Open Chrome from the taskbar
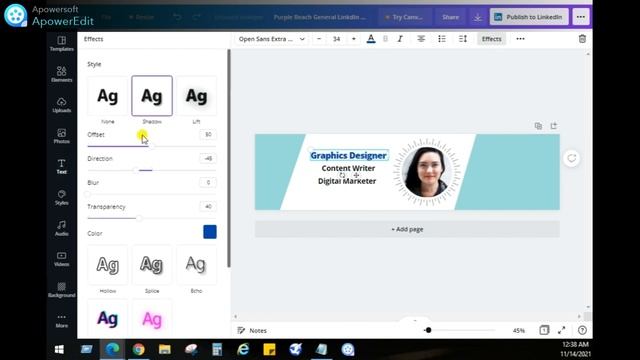The height and width of the screenshot is (360, 640). pos(139,349)
